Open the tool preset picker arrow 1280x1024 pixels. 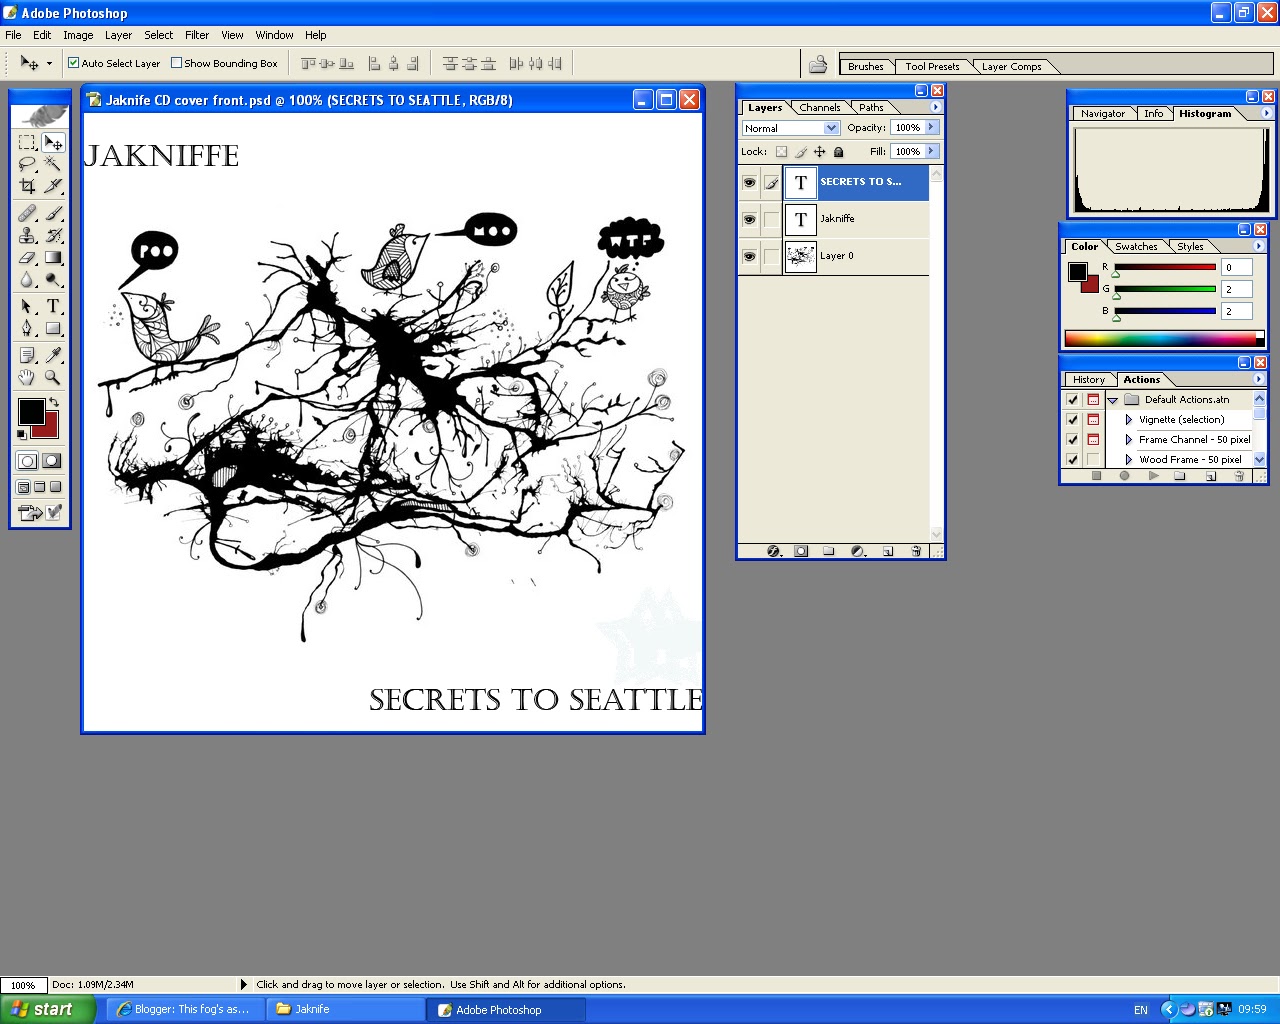click(x=49, y=64)
